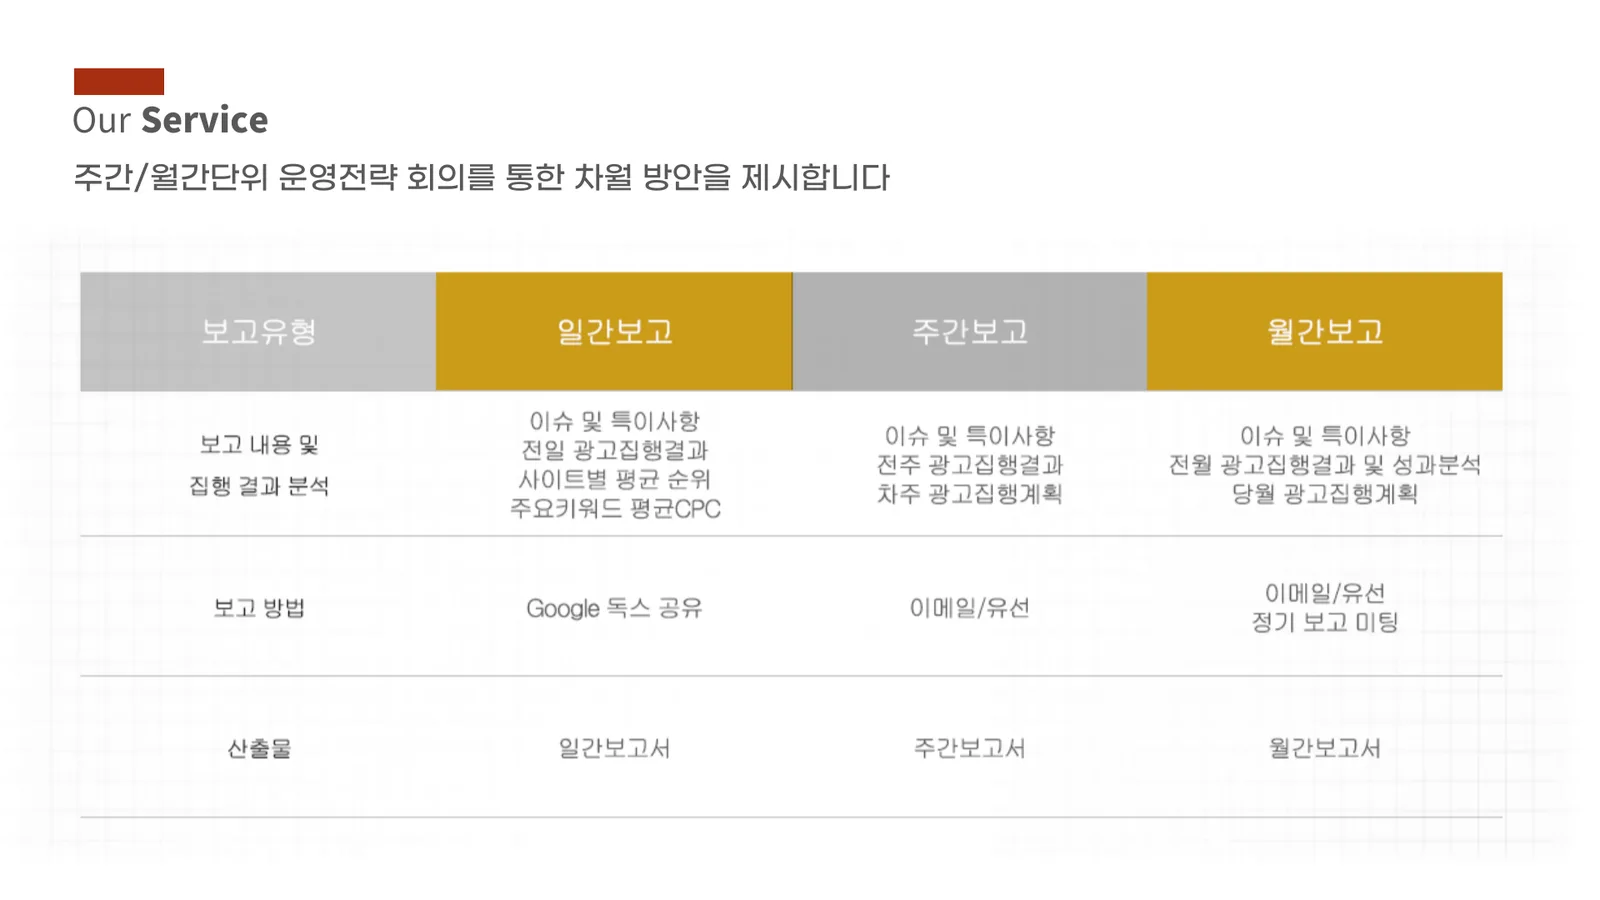Click the monthly cell listing 당월 광고집행계획

(1325, 465)
